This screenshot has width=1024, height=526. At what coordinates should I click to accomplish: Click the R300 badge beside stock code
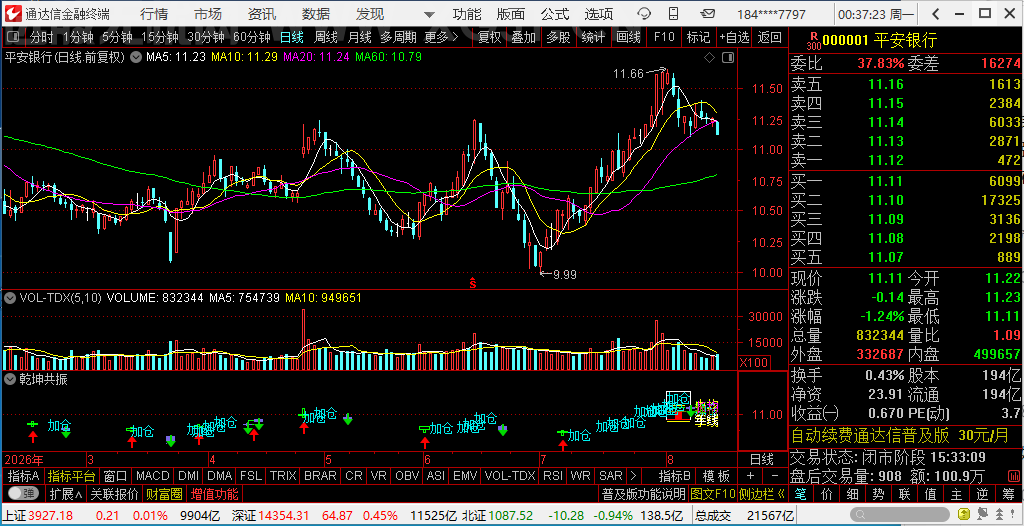(x=814, y=41)
